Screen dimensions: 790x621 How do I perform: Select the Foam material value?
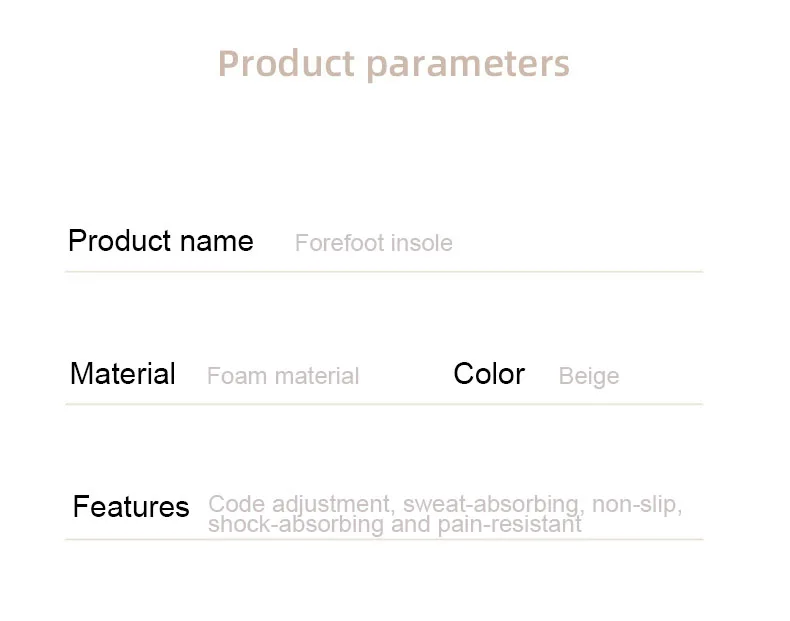pyautogui.click(x=283, y=376)
